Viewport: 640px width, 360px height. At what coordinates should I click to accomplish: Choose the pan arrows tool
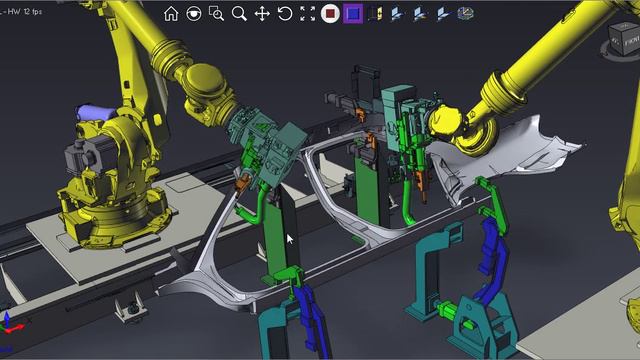262,13
